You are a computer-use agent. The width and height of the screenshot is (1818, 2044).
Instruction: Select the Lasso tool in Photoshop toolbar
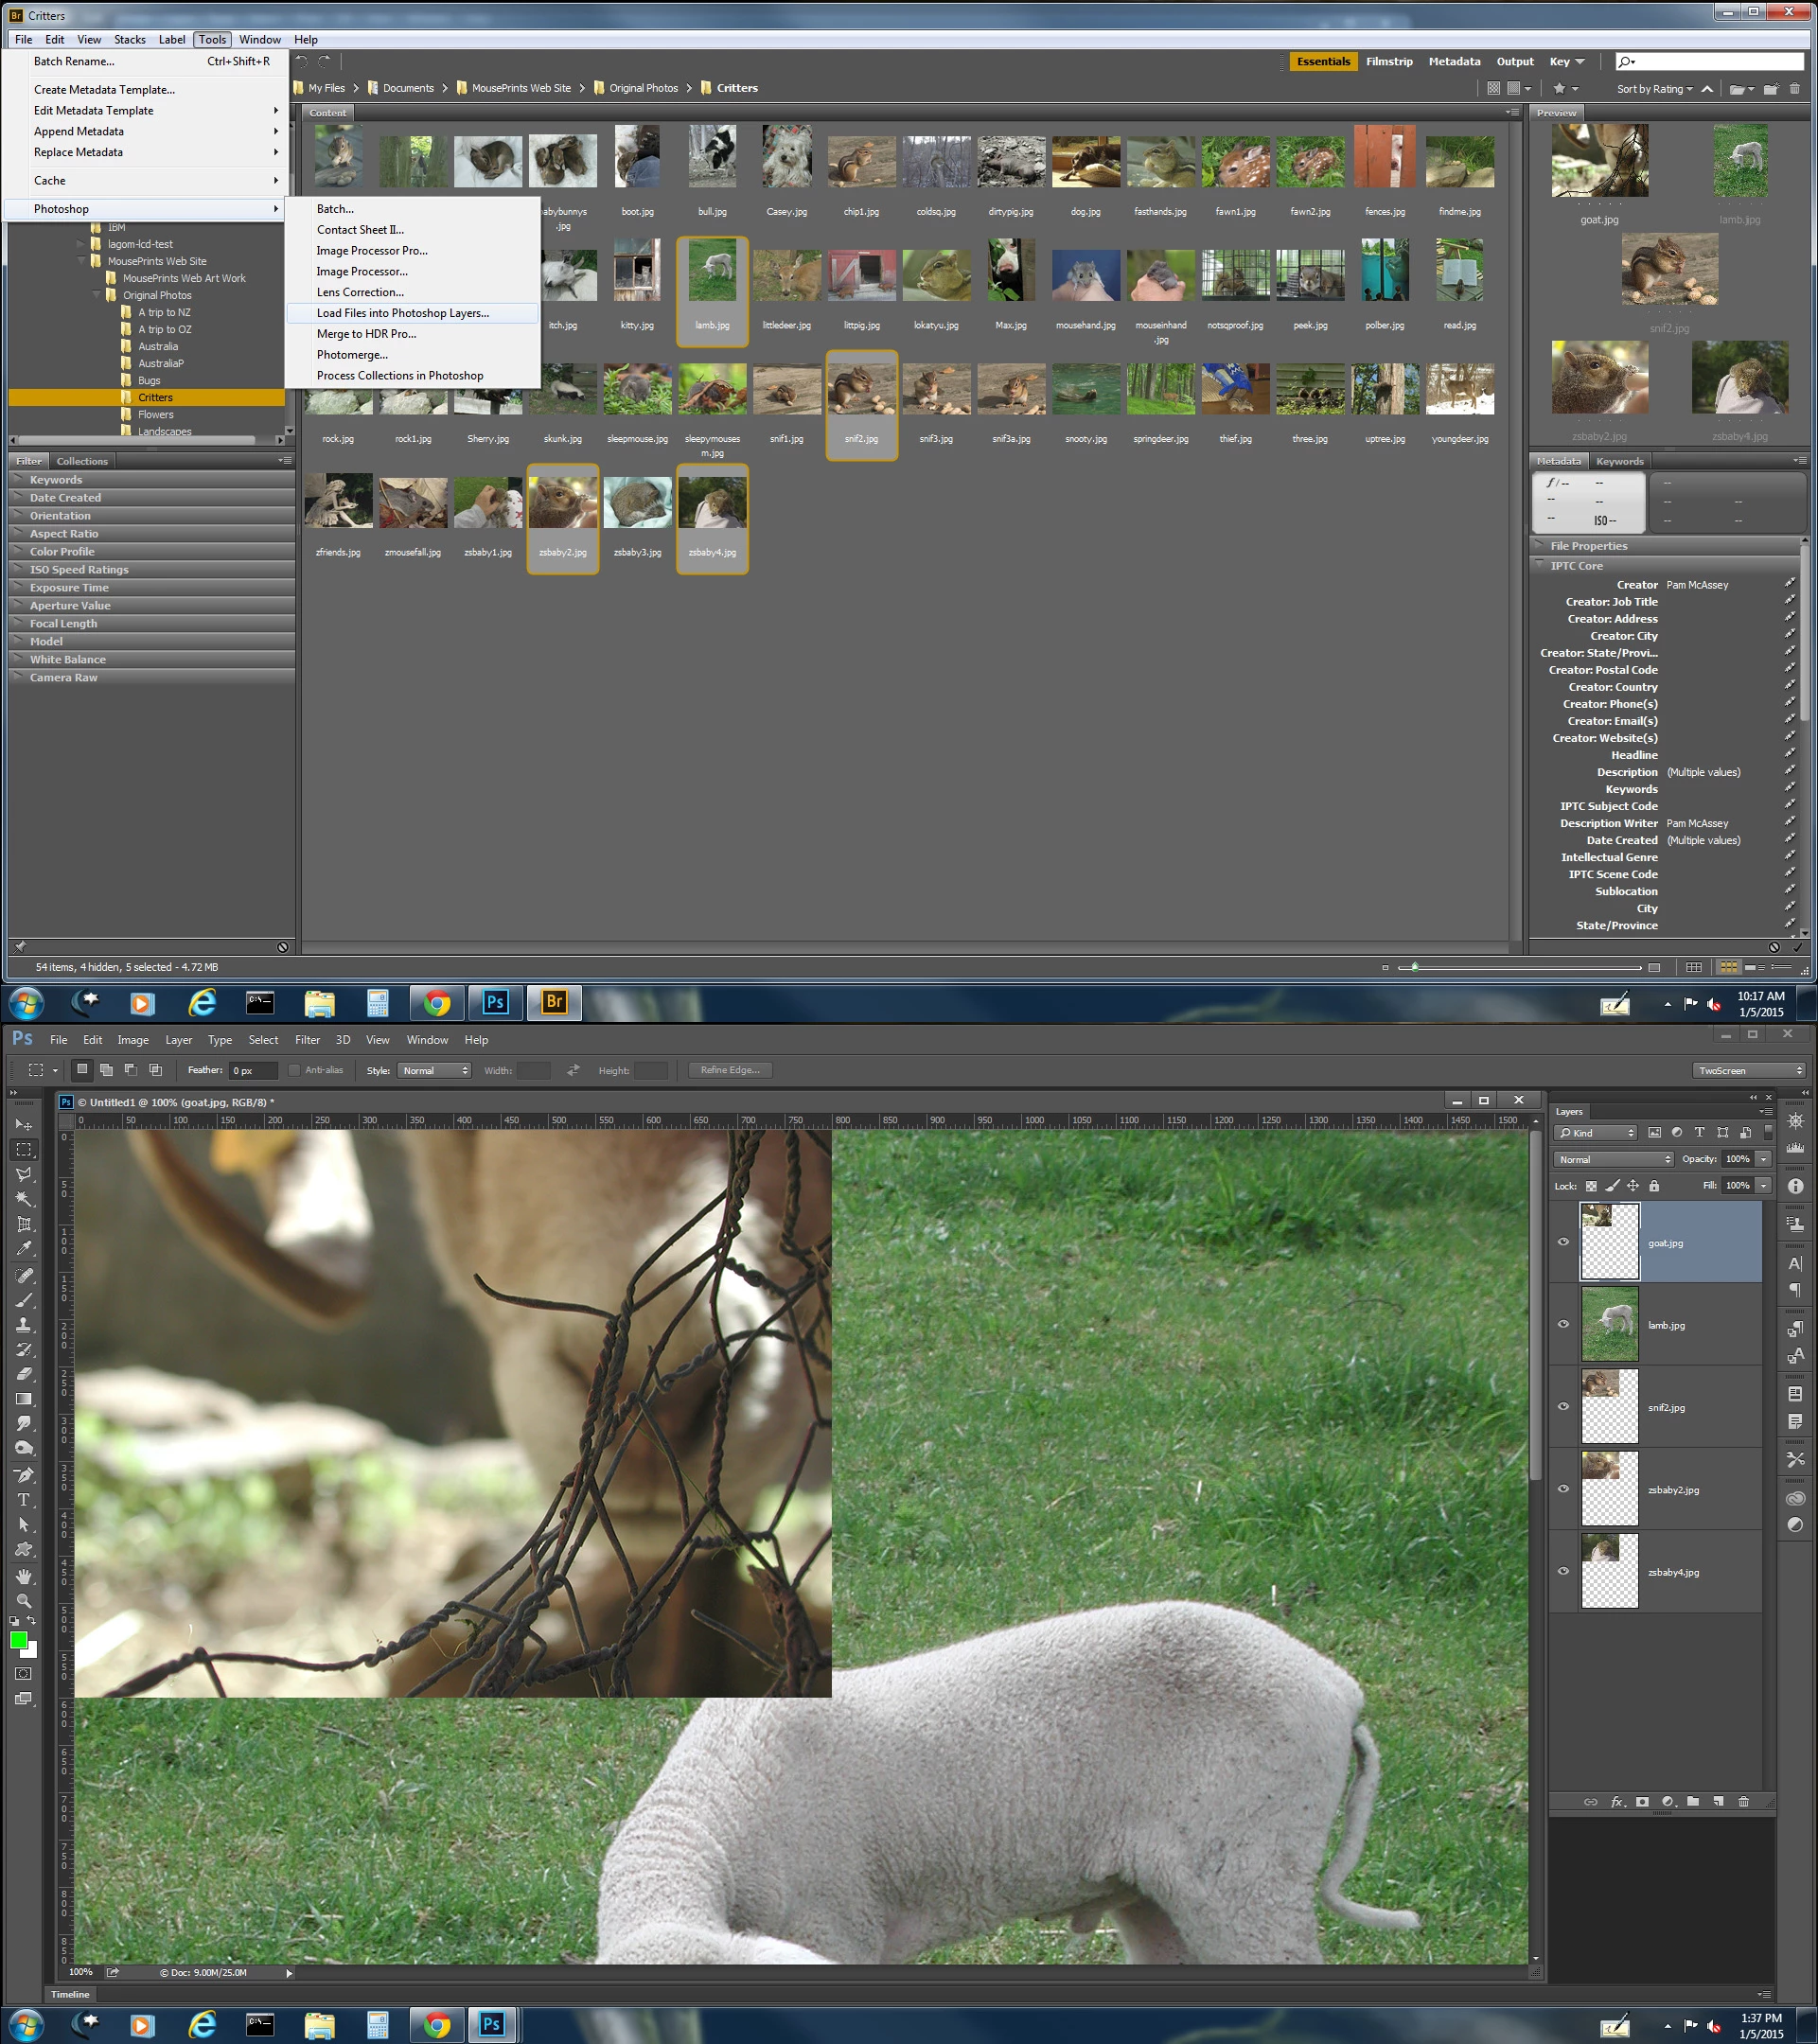[24, 1174]
